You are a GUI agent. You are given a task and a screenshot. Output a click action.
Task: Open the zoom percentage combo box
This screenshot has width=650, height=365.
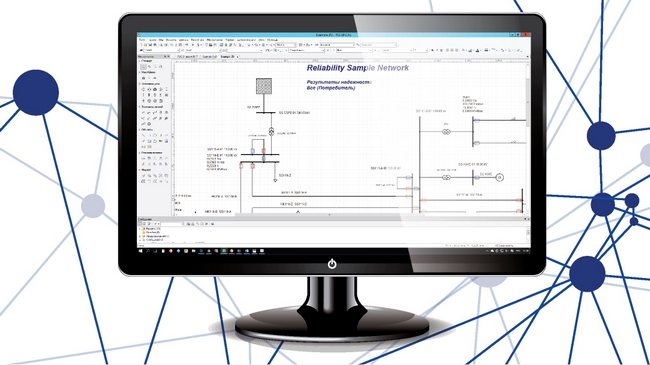(x=286, y=45)
